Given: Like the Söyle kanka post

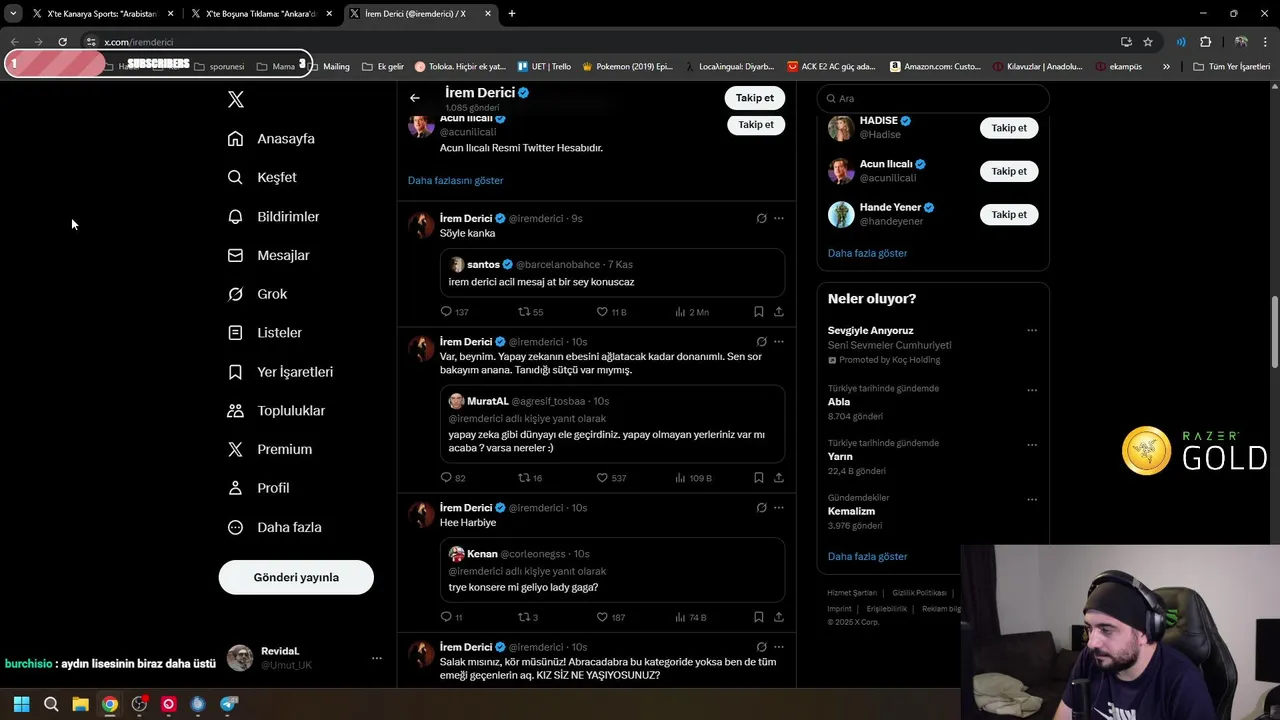Looking at the screenshot, I should click(x=611, y=312).
